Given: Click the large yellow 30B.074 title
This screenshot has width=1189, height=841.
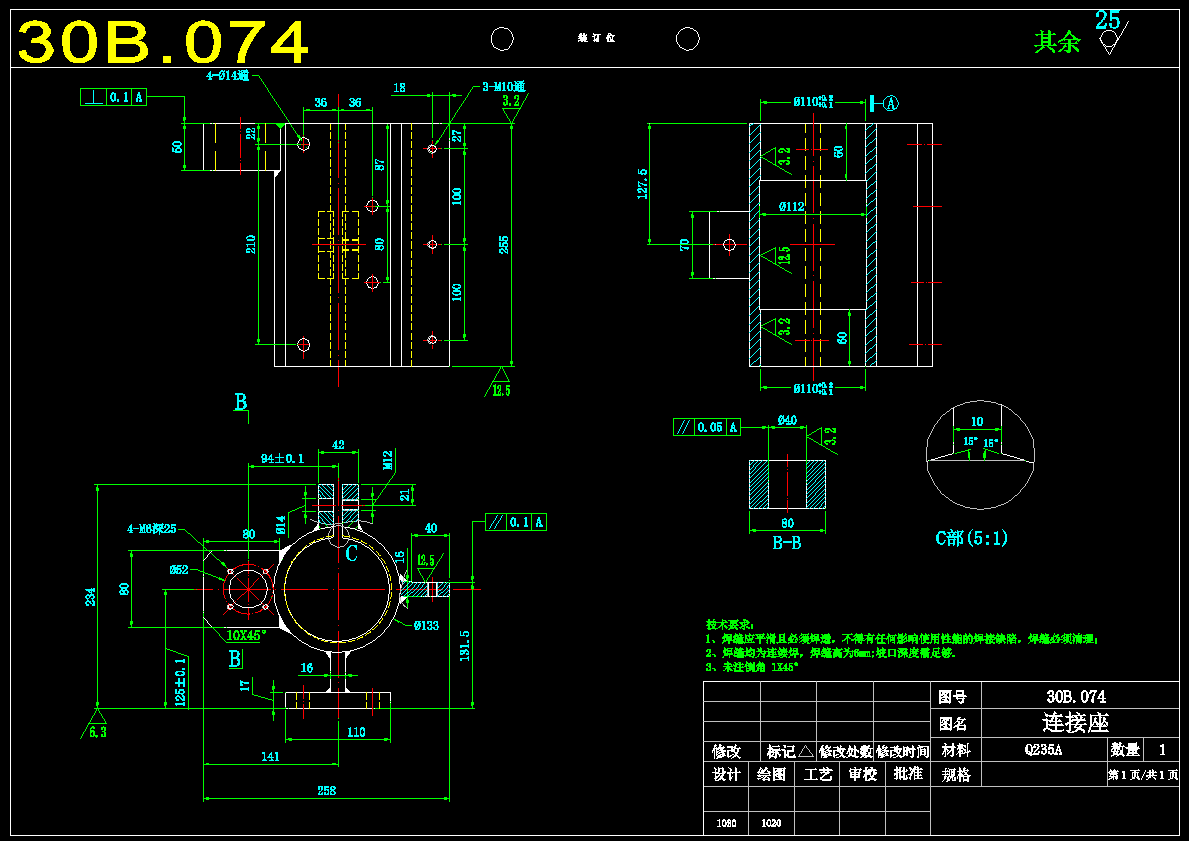Looking at the screenshot, I should click(163, 42).
